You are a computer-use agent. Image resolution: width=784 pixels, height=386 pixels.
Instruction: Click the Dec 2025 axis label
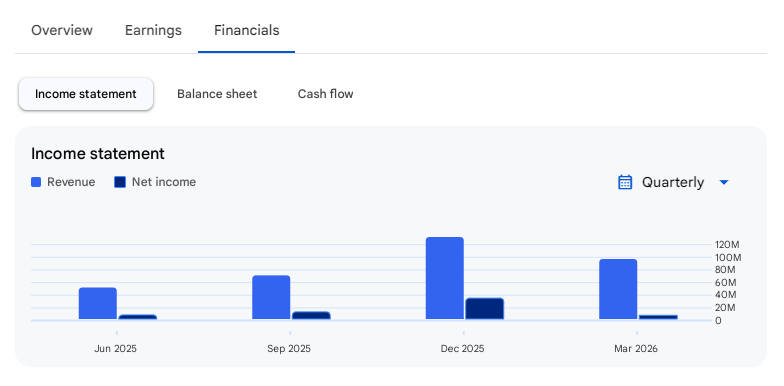coord(462,348)
